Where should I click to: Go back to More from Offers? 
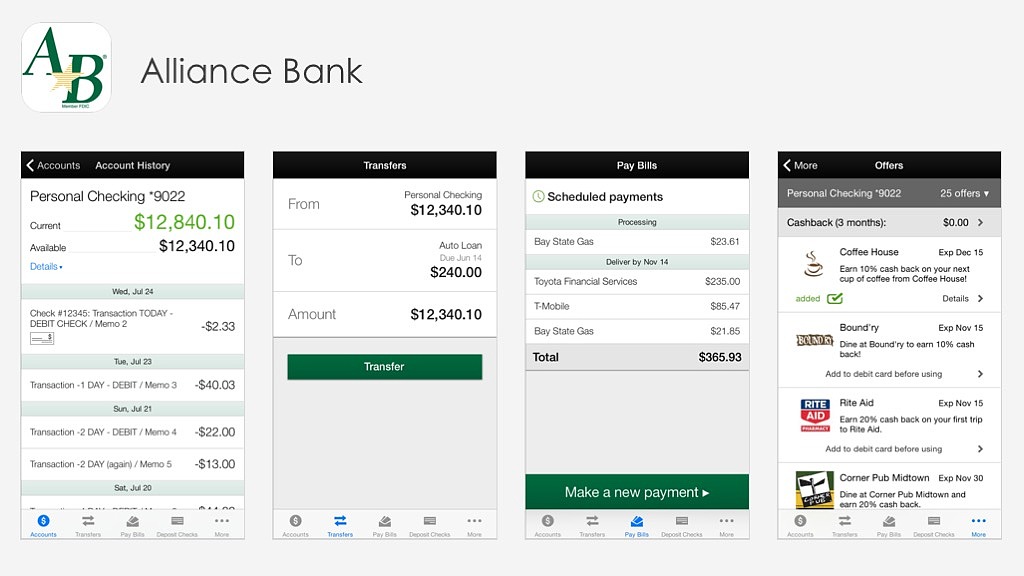(800, 165)
